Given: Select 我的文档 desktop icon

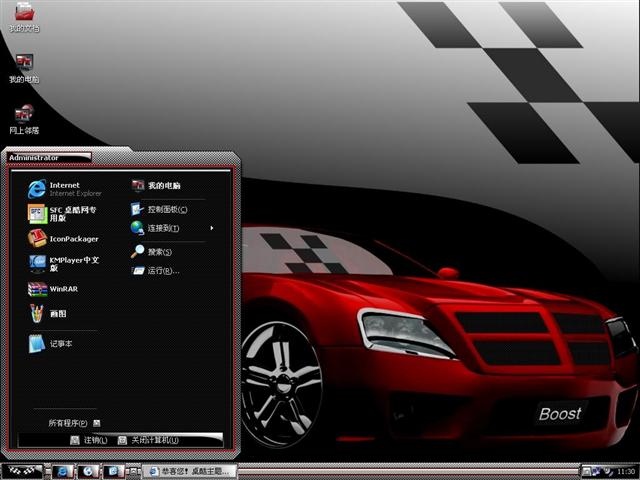Looking at the screenshot, I should coord(24,16).
